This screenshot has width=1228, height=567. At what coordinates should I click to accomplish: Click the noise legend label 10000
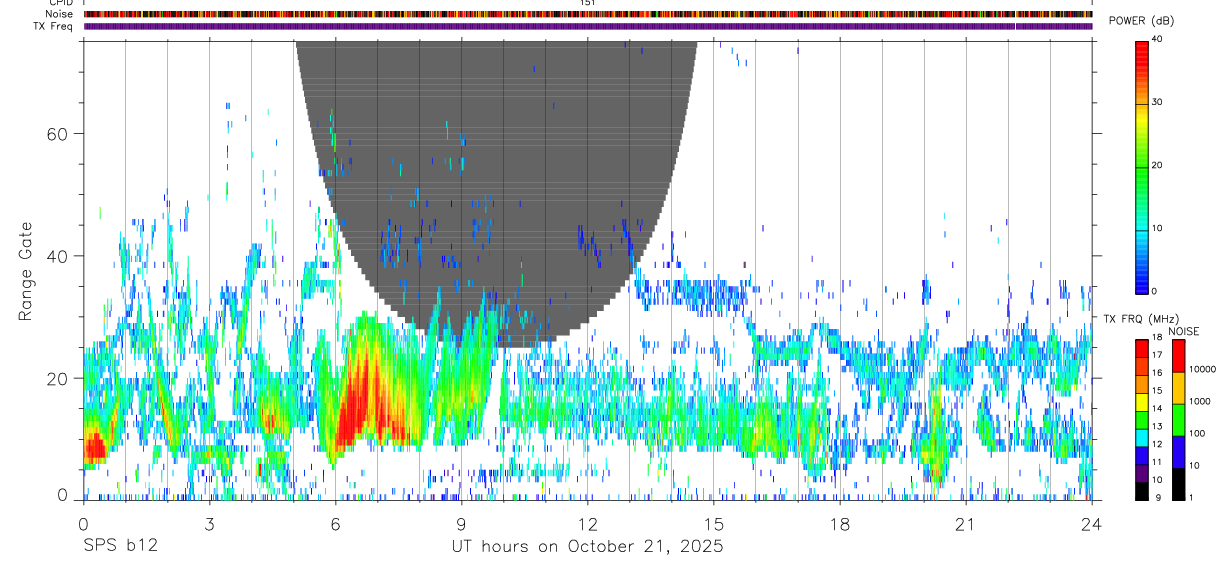click(1201, 369)
